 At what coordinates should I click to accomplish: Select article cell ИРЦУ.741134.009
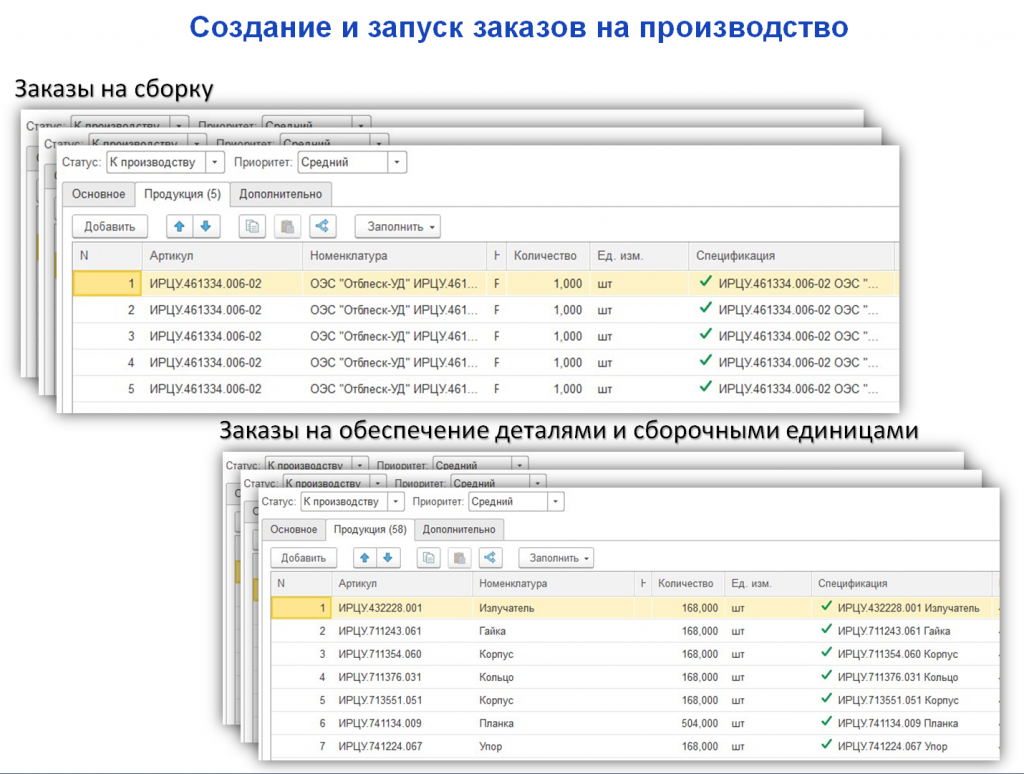coord(402,723)
